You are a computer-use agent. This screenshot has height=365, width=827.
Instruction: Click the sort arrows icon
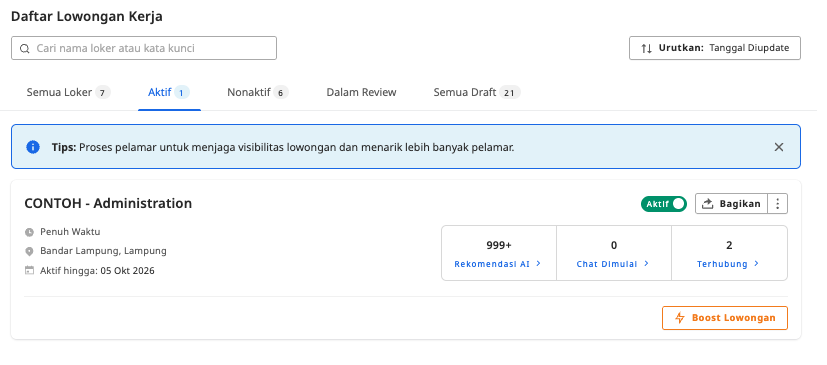(x=647, y=48)
